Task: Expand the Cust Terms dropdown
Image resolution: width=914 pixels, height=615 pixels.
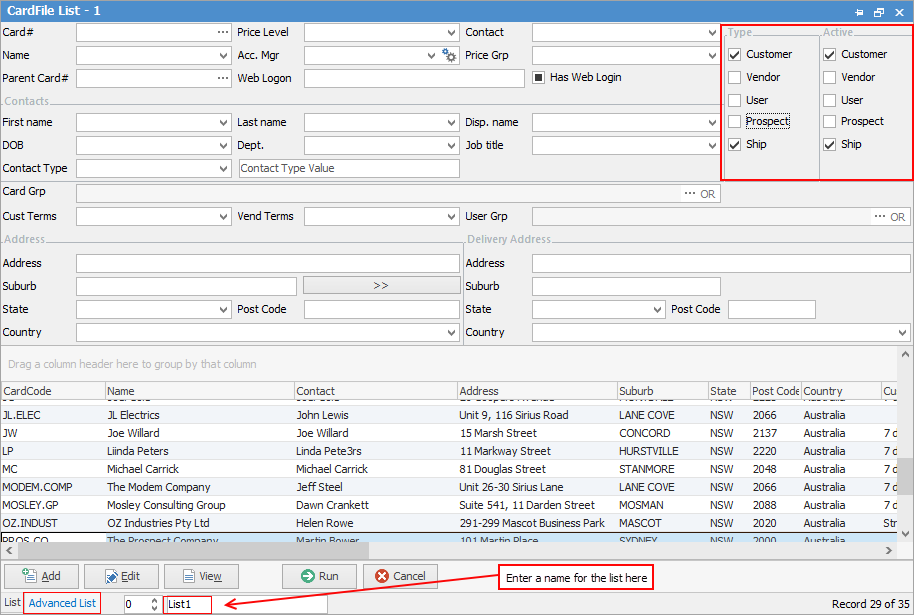Action: tap(223, 216)
